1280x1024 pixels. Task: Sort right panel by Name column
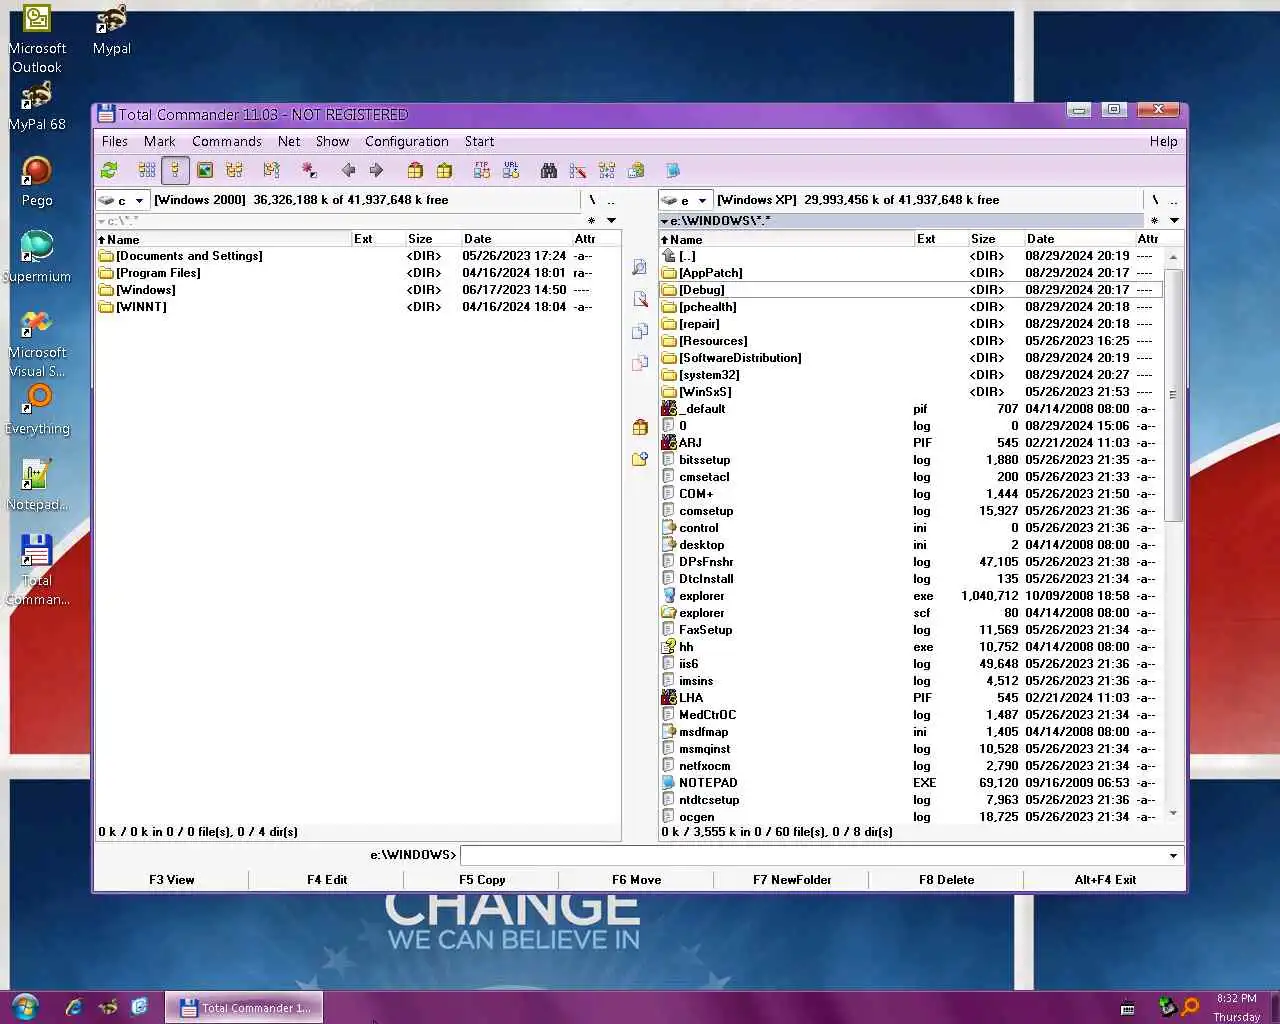pos(786,239)
